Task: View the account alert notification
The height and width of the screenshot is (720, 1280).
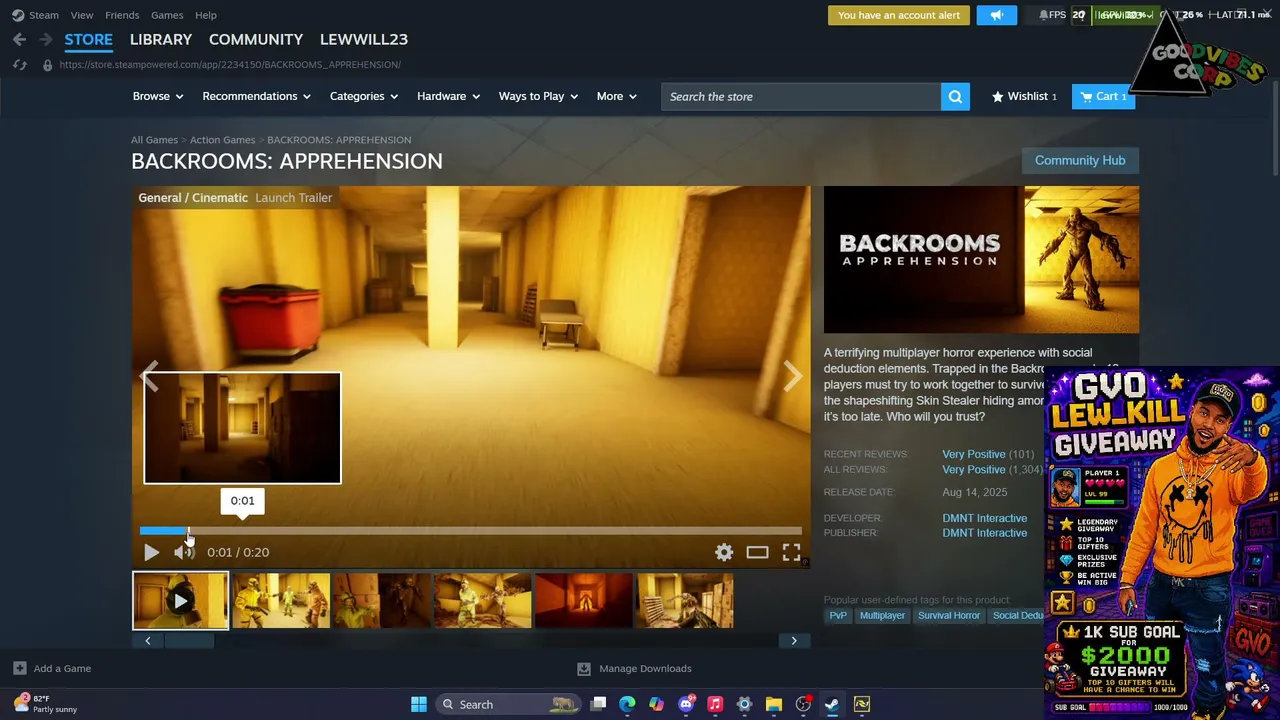Action: pyautogui.click(x=899, y=15)
